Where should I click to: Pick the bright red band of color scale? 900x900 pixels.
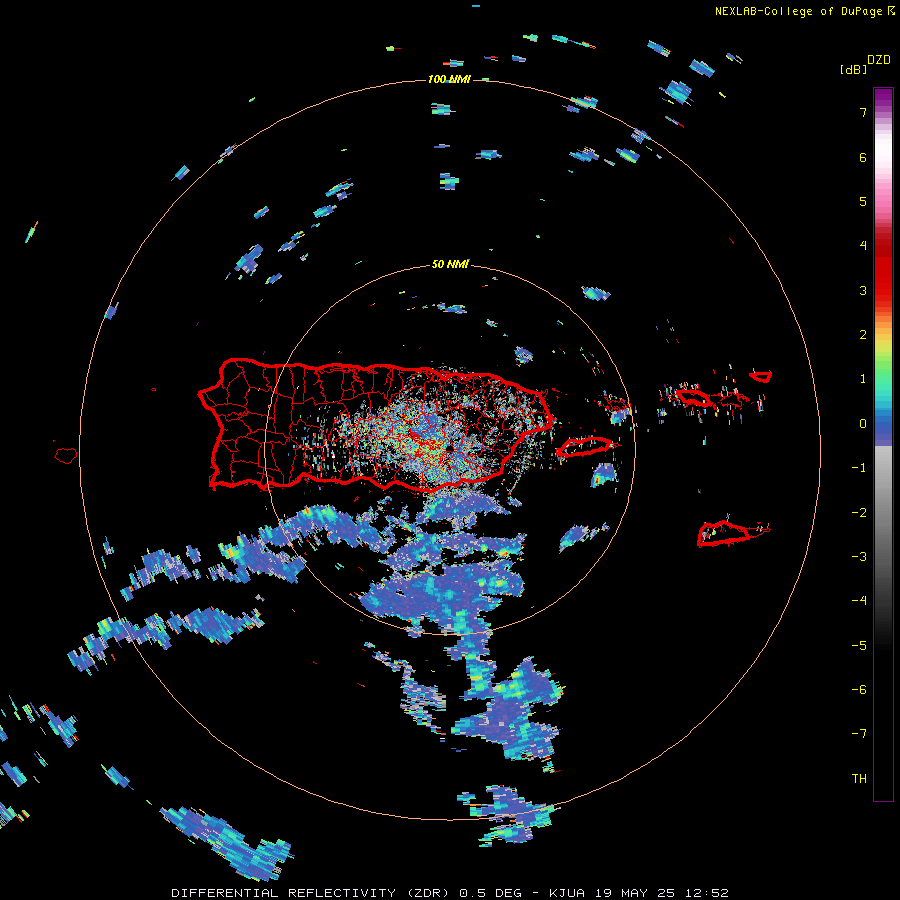click(883, 281)
